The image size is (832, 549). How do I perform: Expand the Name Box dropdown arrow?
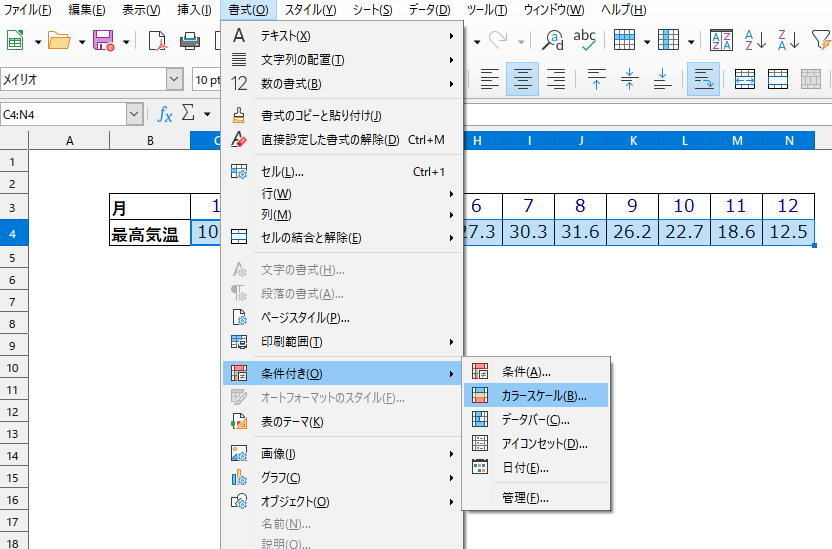coord(135,114)
